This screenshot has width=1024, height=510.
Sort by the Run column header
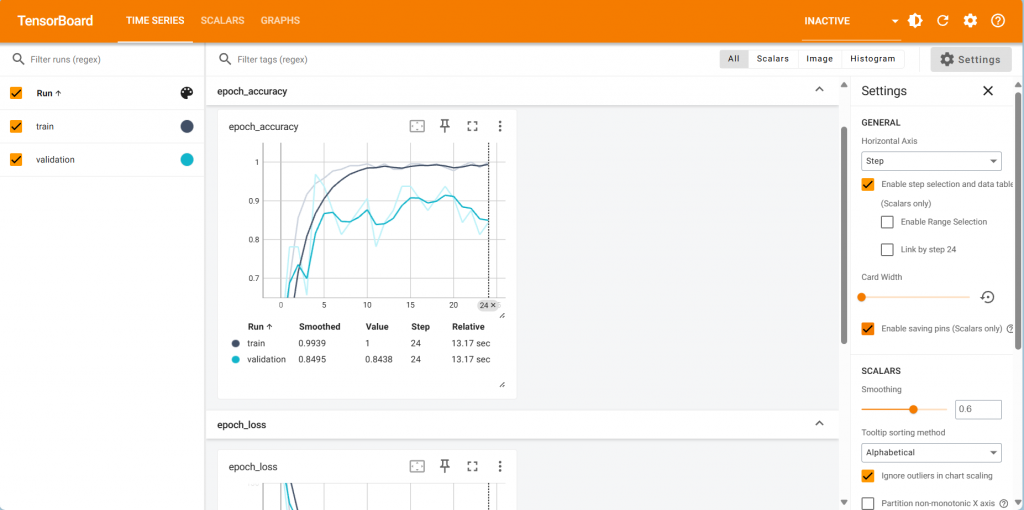click(49, 93)
